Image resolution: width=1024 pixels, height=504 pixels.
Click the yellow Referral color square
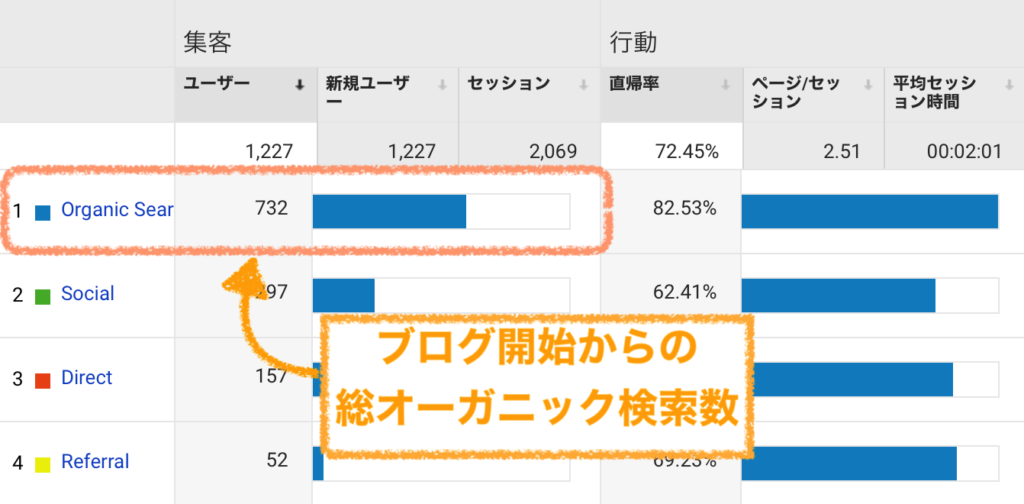click(42, 465)
